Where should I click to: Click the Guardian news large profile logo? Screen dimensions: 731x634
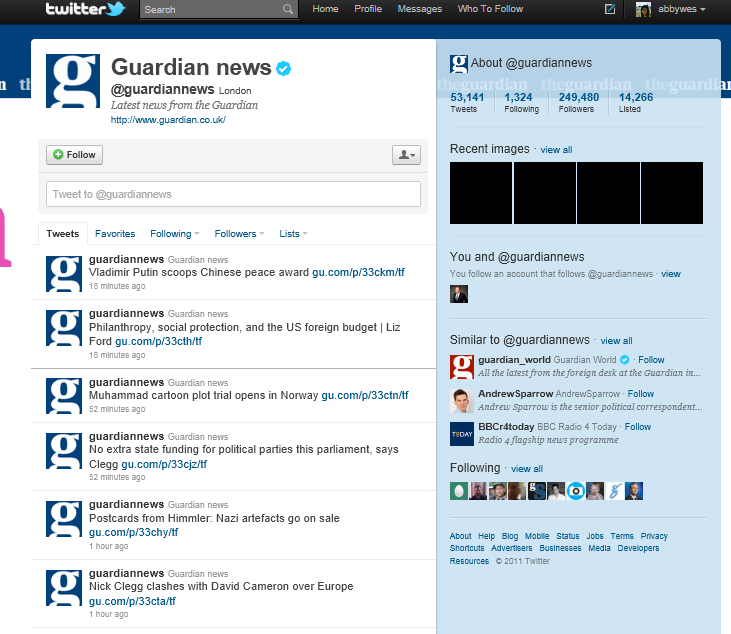73,81
